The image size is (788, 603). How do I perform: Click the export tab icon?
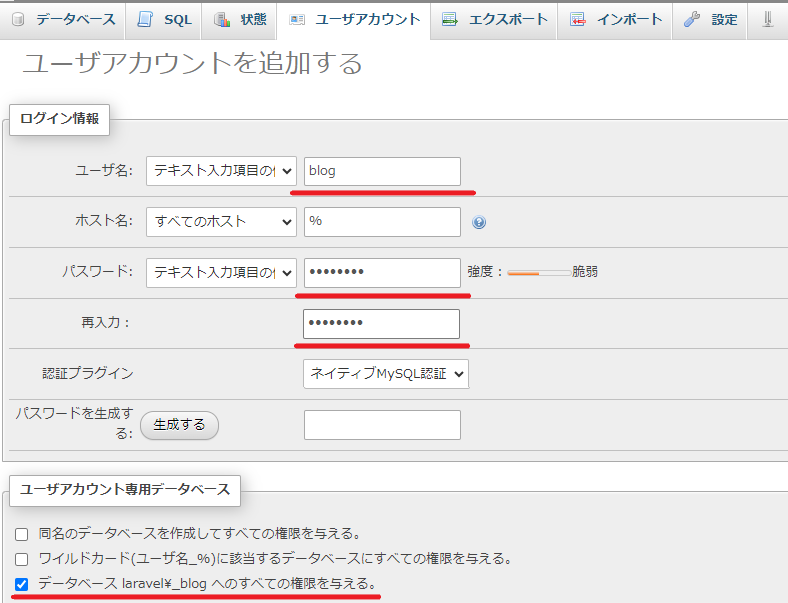(x=450, y=20)
